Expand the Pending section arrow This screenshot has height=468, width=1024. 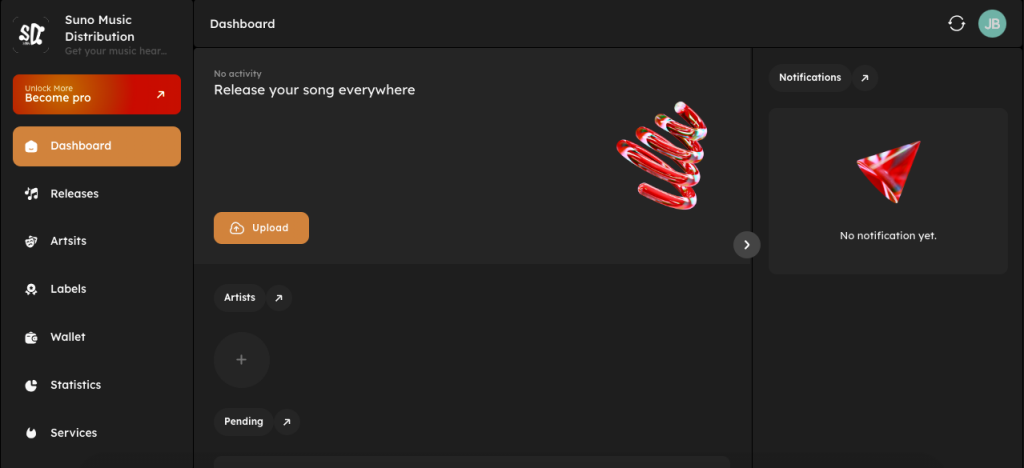tap(287, 422)
